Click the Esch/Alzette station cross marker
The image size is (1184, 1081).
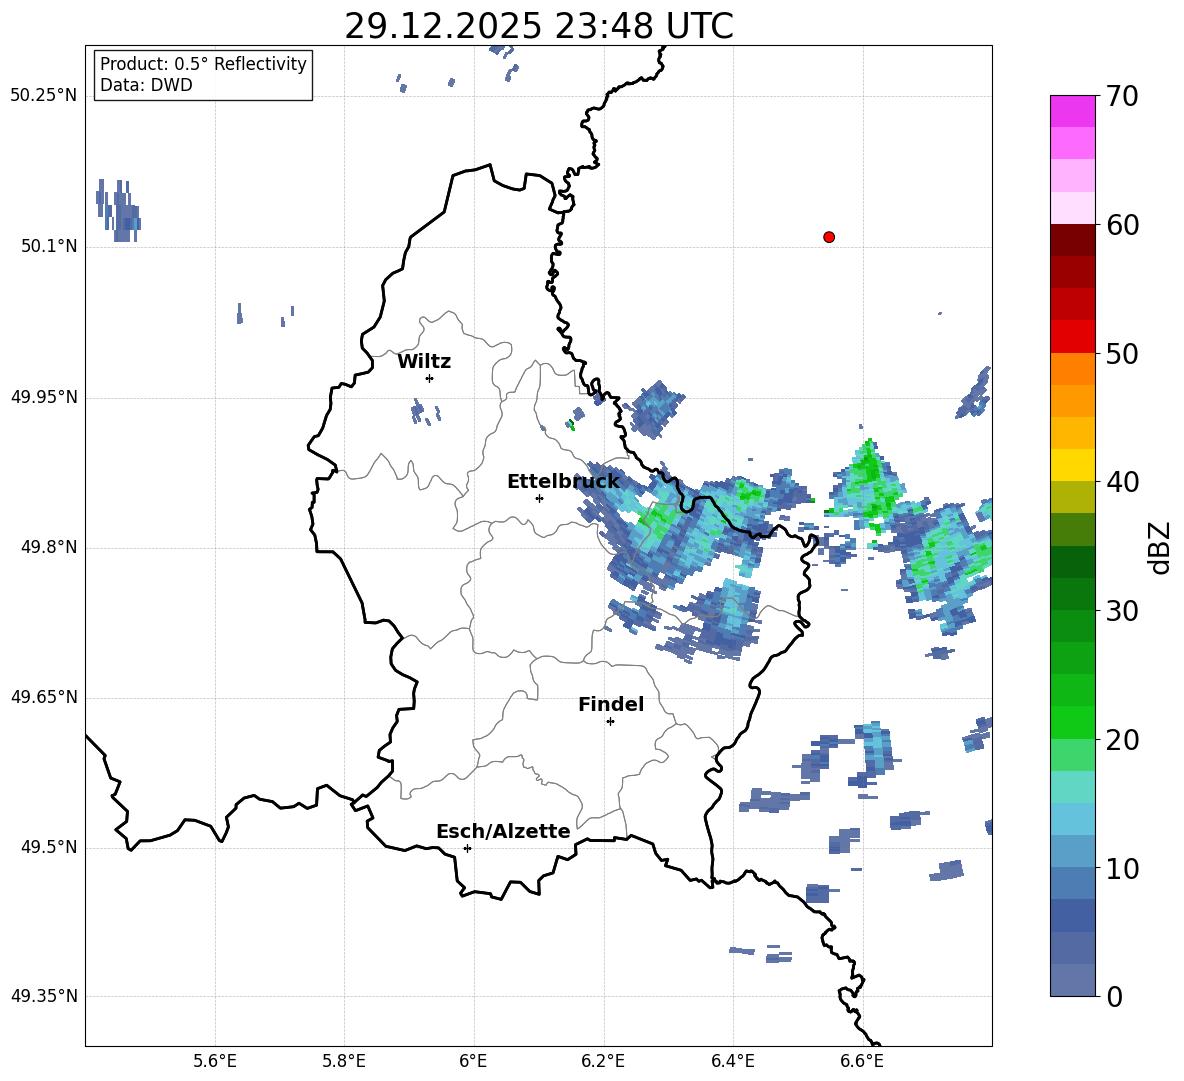pos(467,848)
